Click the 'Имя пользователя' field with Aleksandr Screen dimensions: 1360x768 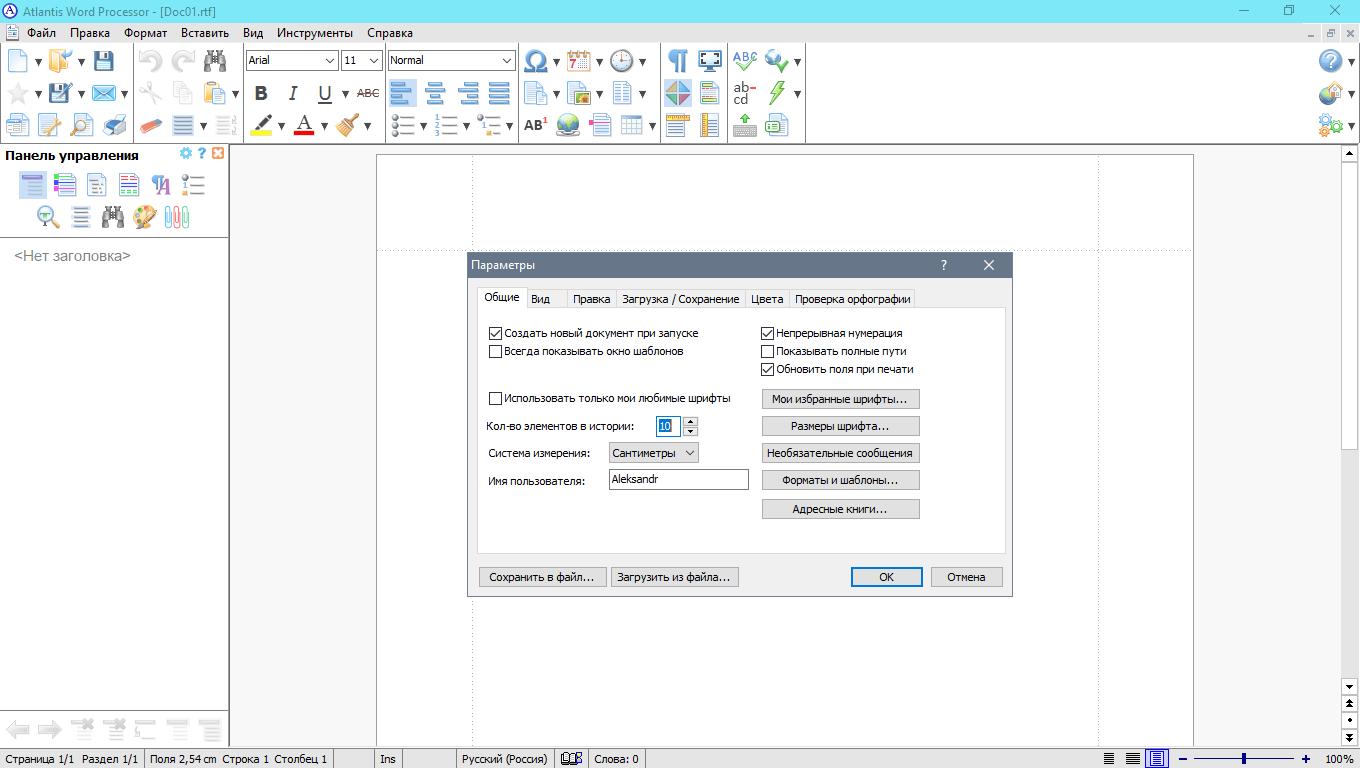pyautogui.click(x=679, y=480)
